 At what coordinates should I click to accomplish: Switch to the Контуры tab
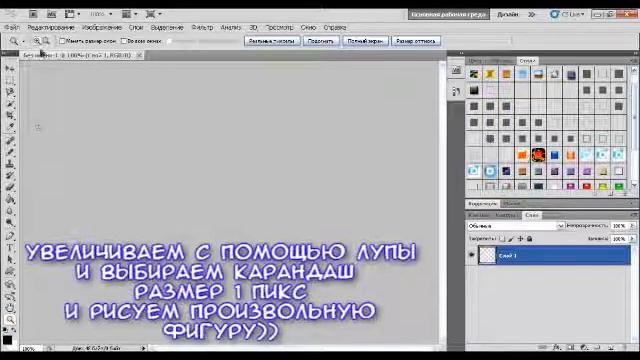507,215
